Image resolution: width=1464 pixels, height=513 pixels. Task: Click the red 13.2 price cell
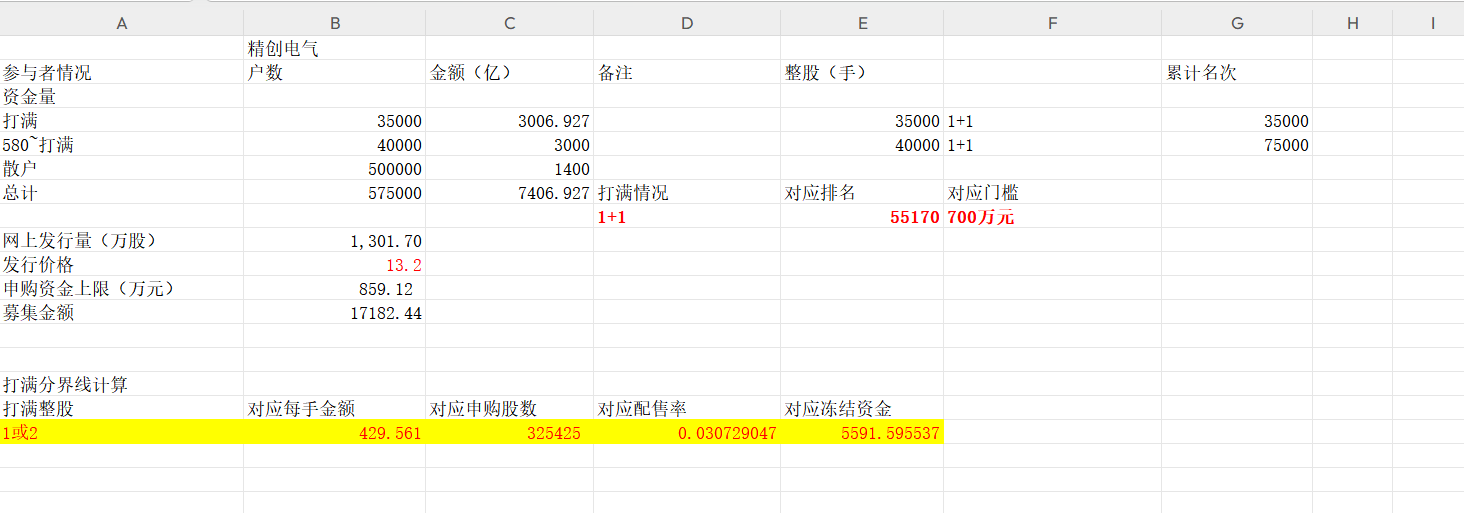tap(334, 264)
